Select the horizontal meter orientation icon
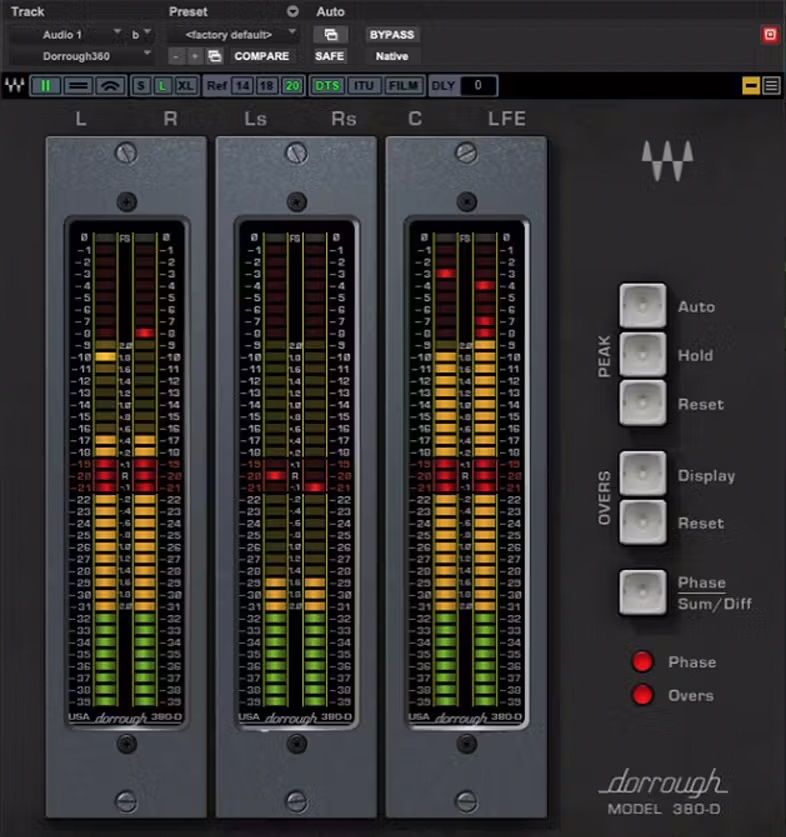The height and width of the screenshot is (837, 786). pyautogui.click(x=78, y=86)
